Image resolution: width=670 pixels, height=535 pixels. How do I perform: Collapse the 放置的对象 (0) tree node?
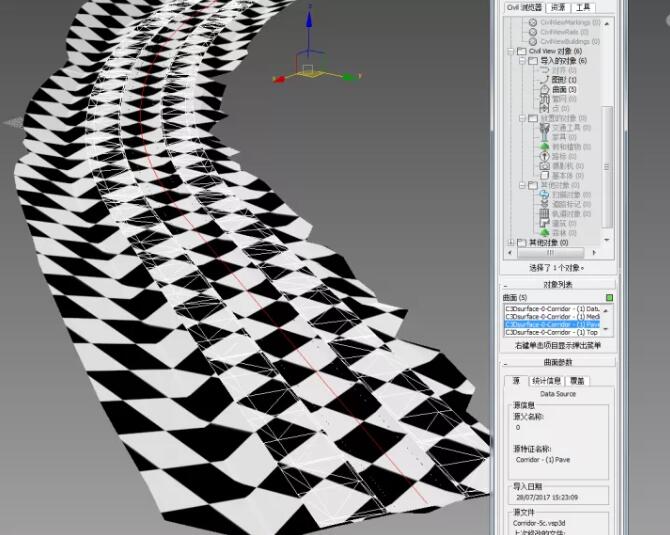coord(522,118)
